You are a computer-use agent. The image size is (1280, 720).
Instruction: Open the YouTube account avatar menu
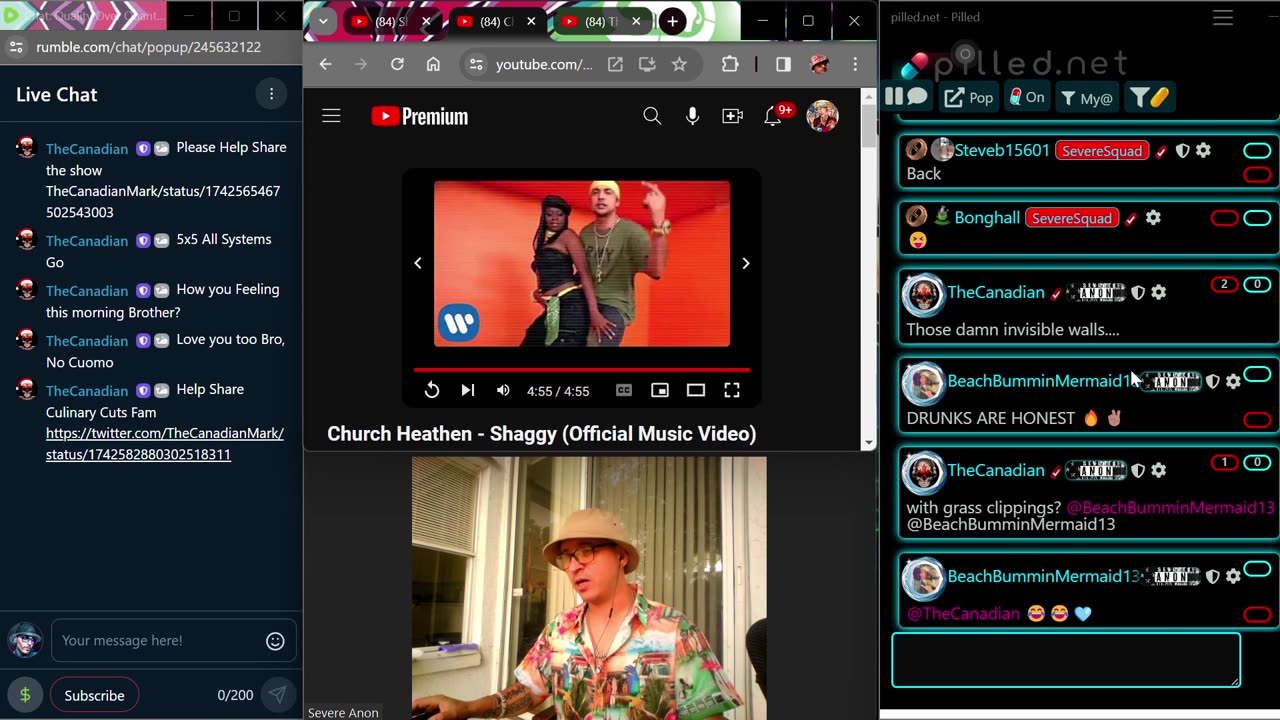pyautogui.click(x=822, y=116)
